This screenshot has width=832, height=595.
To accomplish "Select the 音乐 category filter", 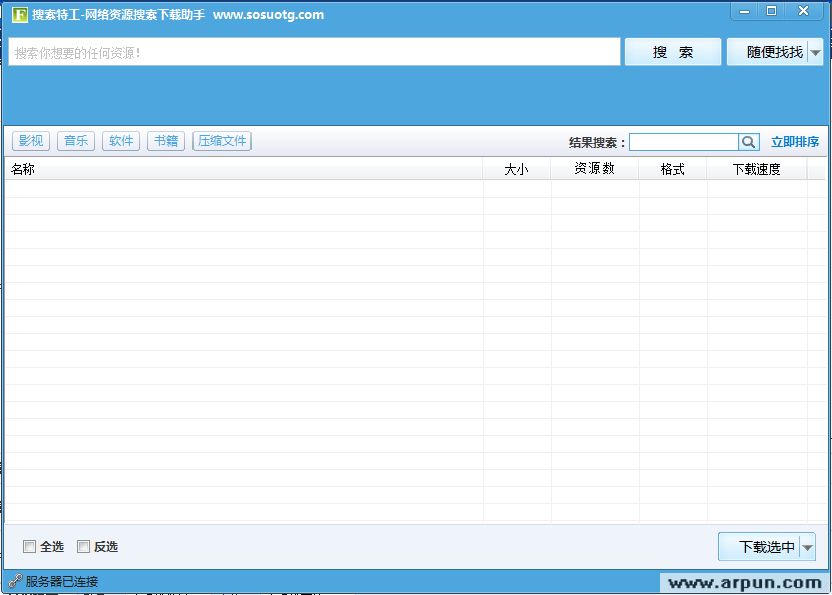I will [75, 140].
